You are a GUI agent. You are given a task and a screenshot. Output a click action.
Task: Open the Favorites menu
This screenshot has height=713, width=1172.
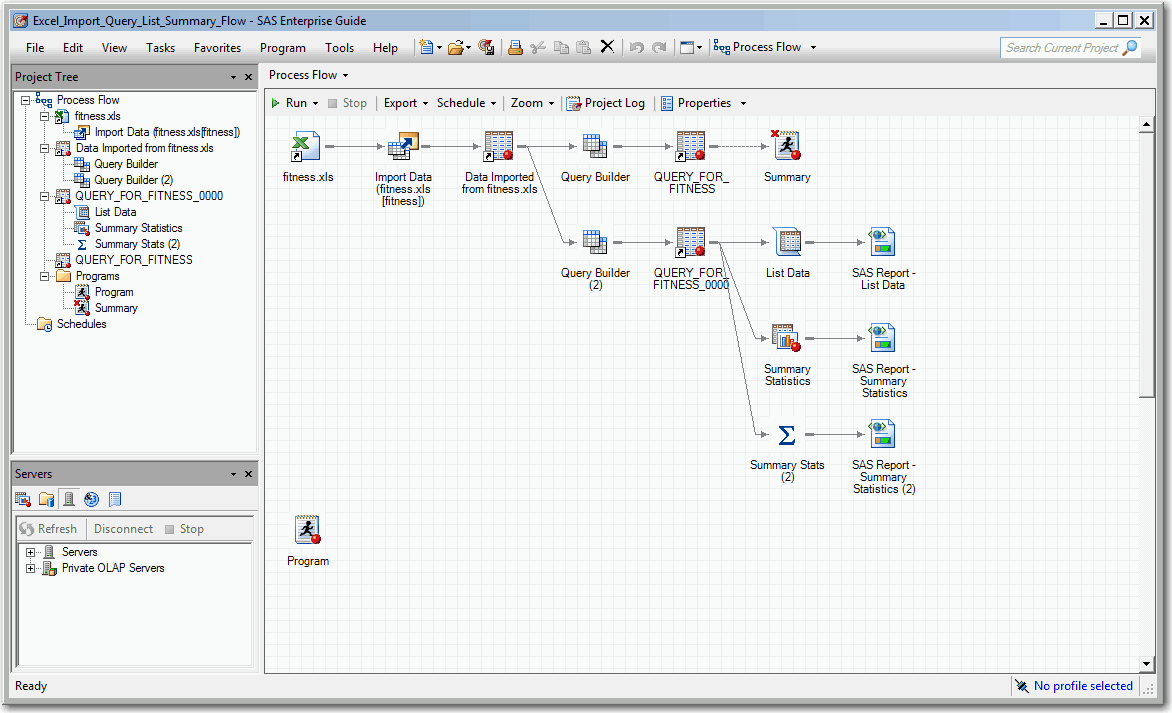coord(217,47)
